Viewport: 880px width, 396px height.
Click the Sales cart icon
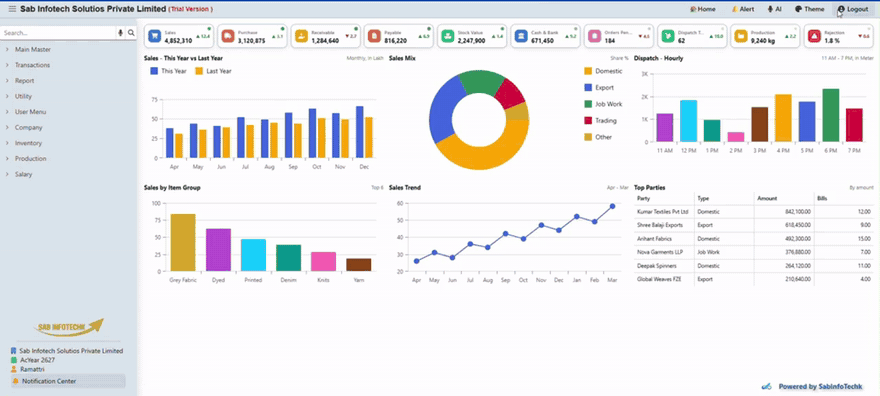[155, 36]
